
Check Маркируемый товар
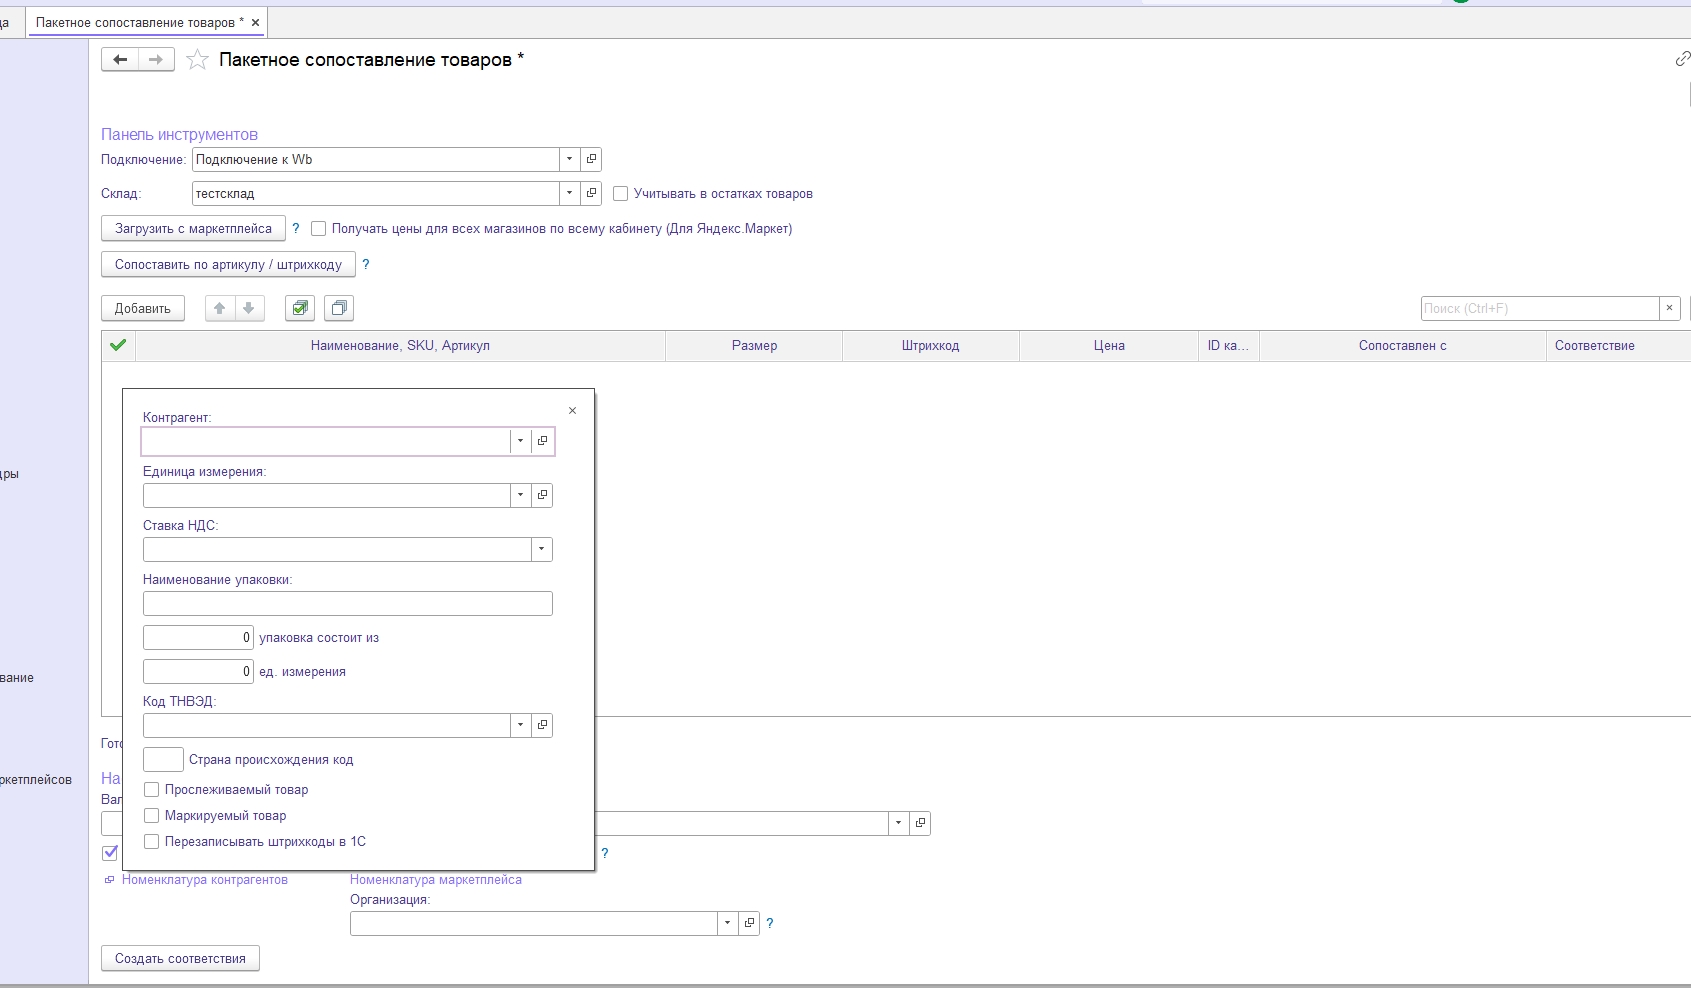click(x=152, y=816)
